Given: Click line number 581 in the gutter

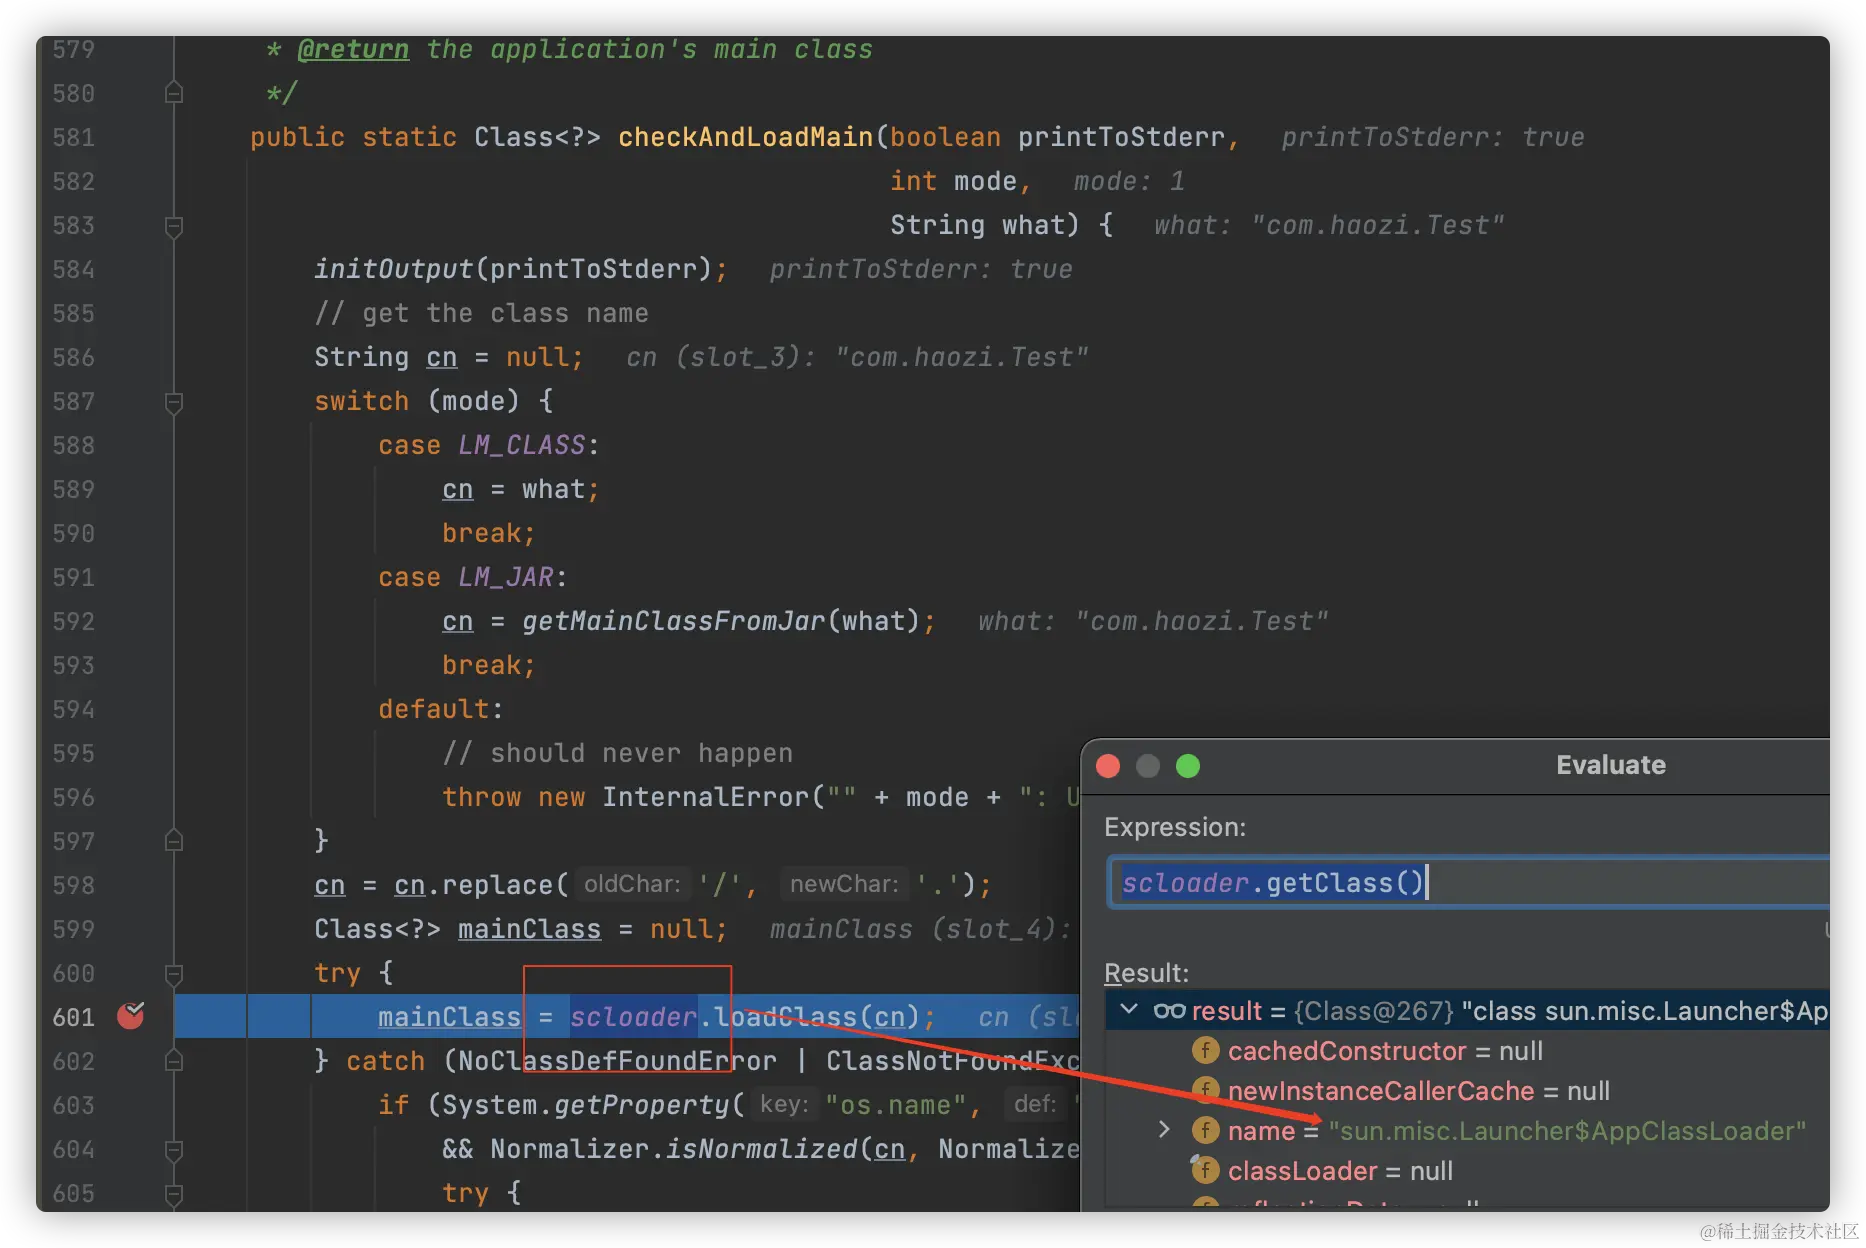Looking at the screenshot, I should tap(74, 137).
